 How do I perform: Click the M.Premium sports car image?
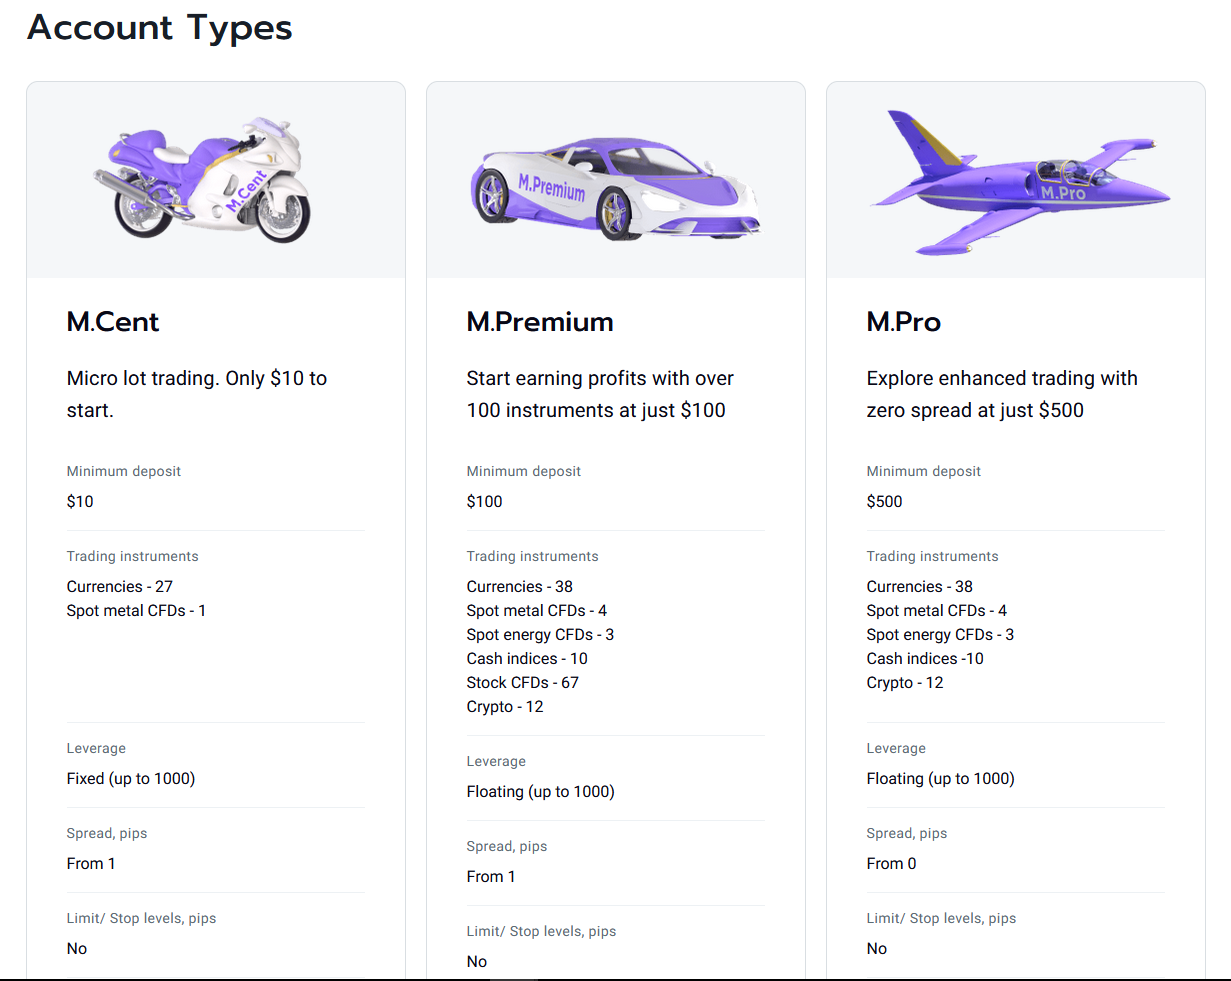(x=615, y=190)
